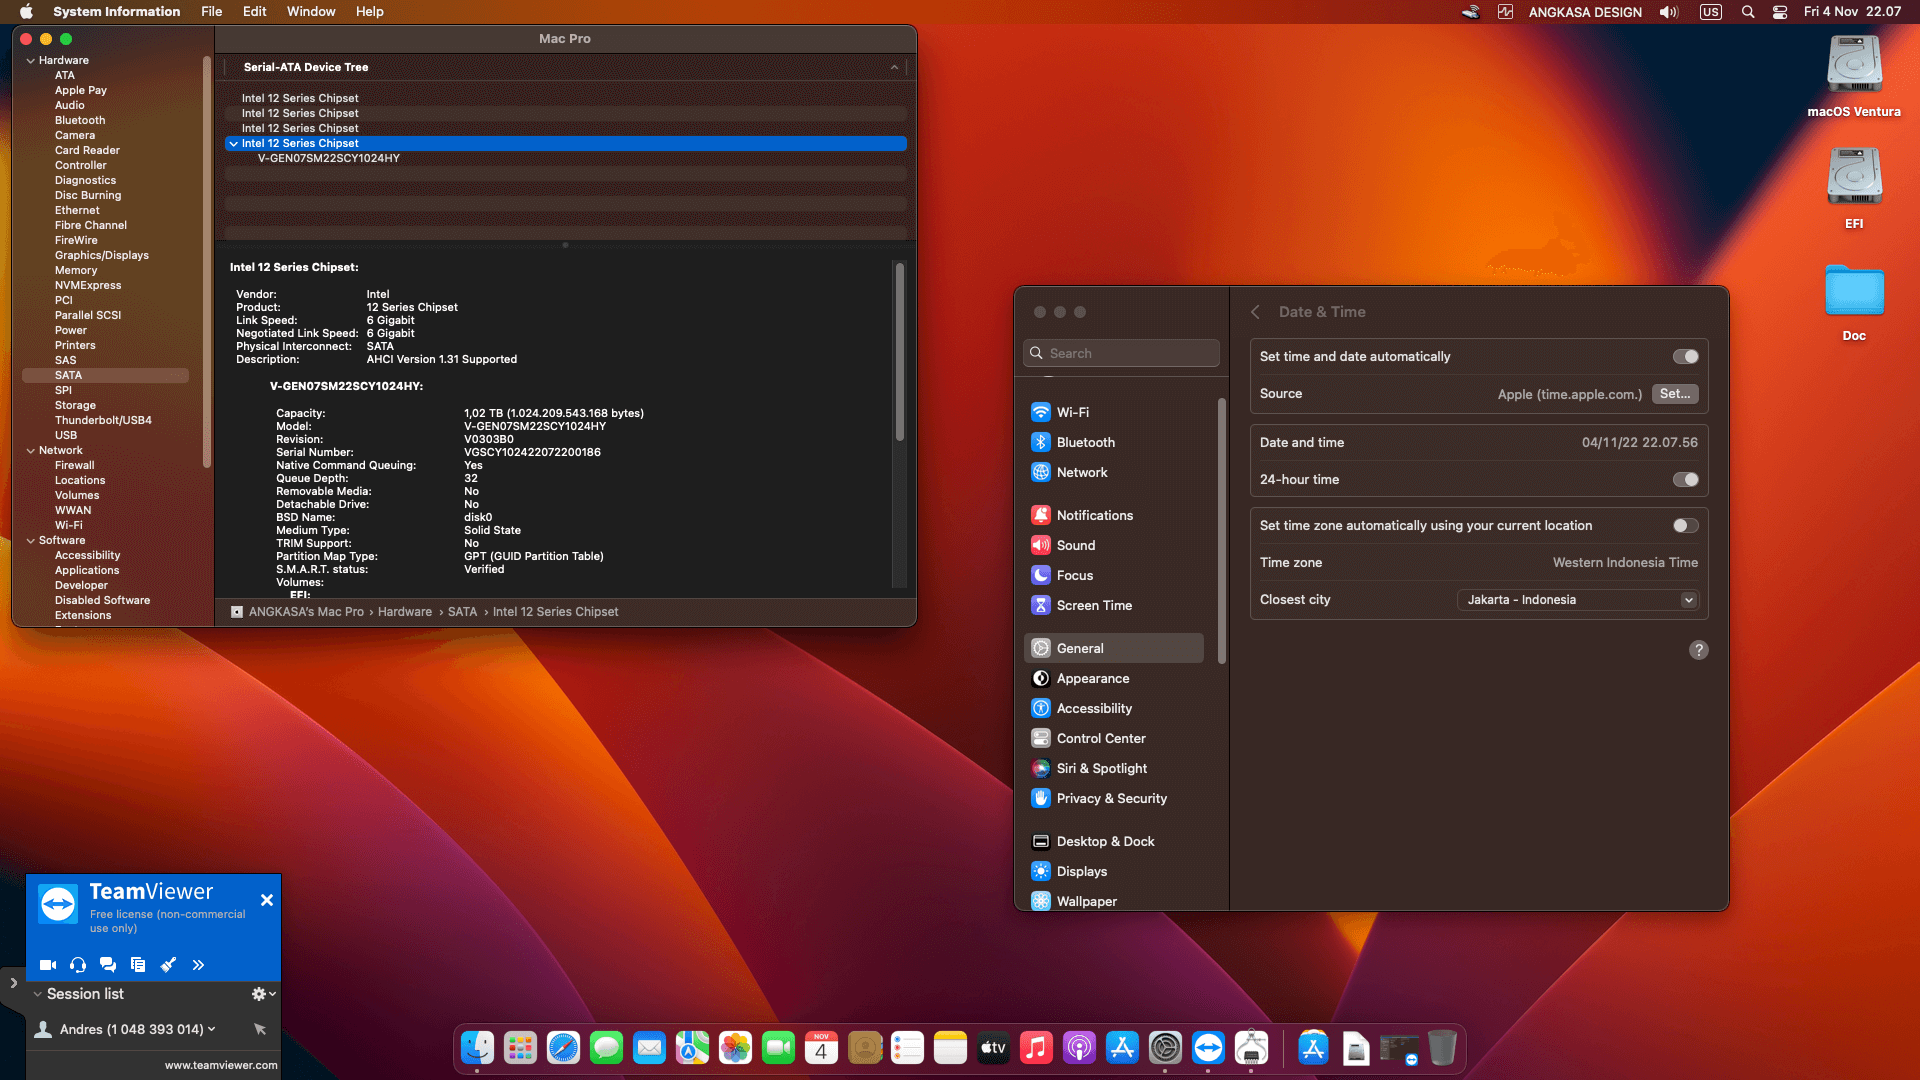The height and width of the screenshot is (1080, 1920).
Task: Select Storage in Hardware list
Action: tap(75, 406)
